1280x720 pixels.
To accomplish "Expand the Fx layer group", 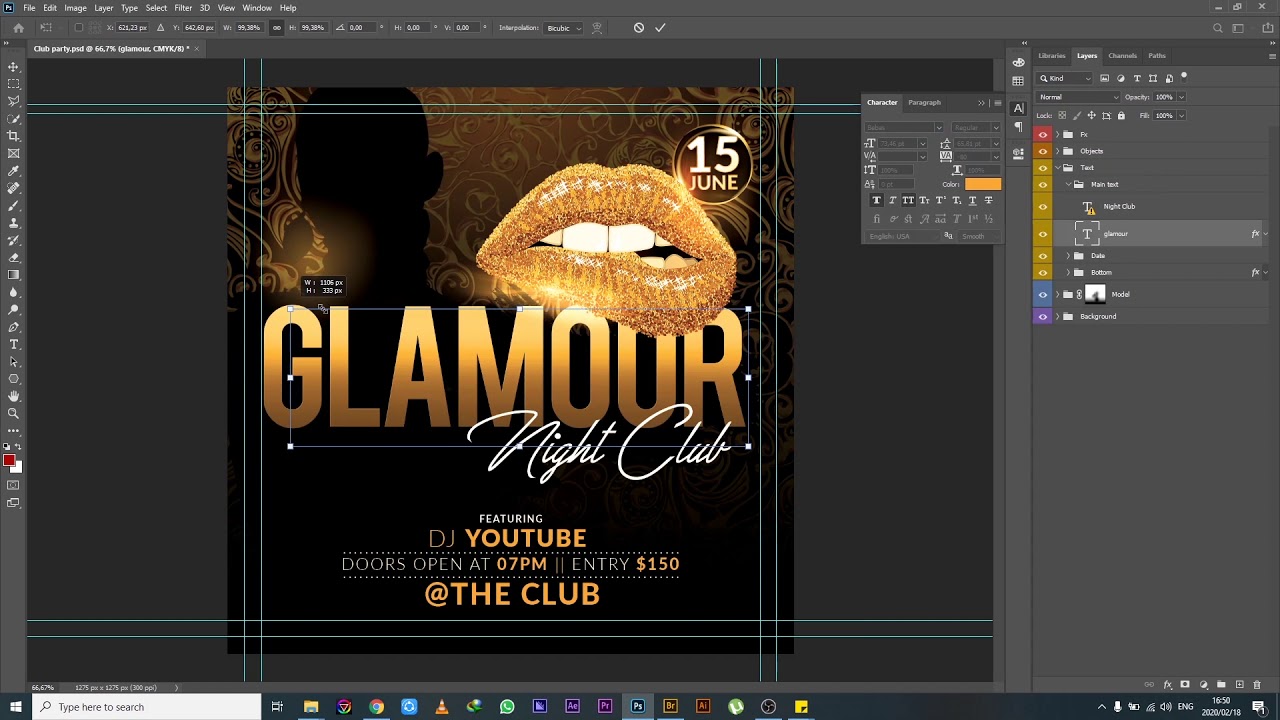I will tap(1057, 134).
